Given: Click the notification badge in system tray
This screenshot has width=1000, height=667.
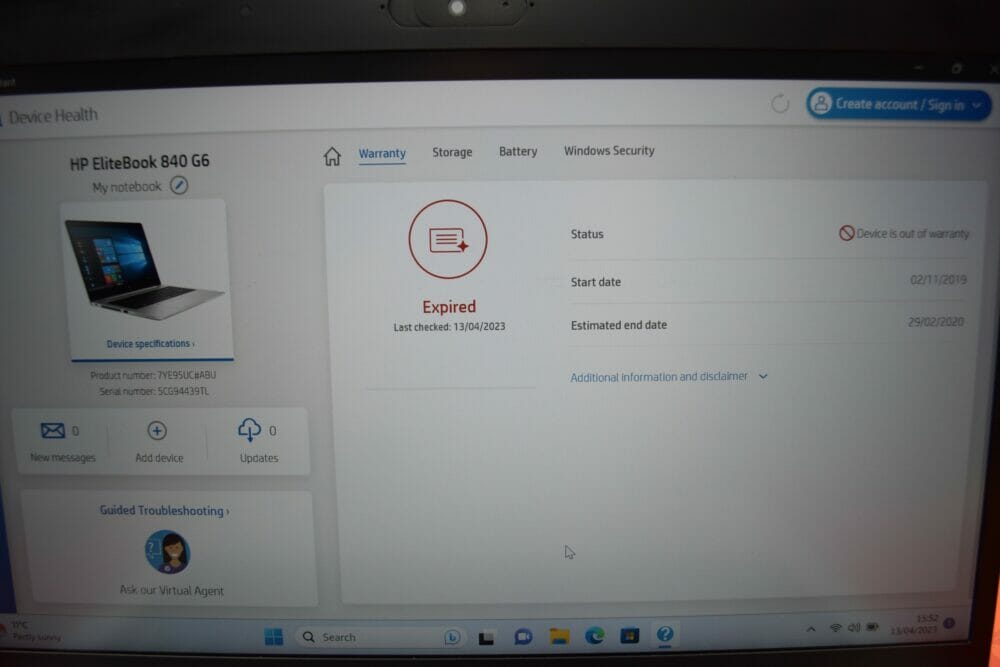Looking at the screenshot, I should coord(949,623).
